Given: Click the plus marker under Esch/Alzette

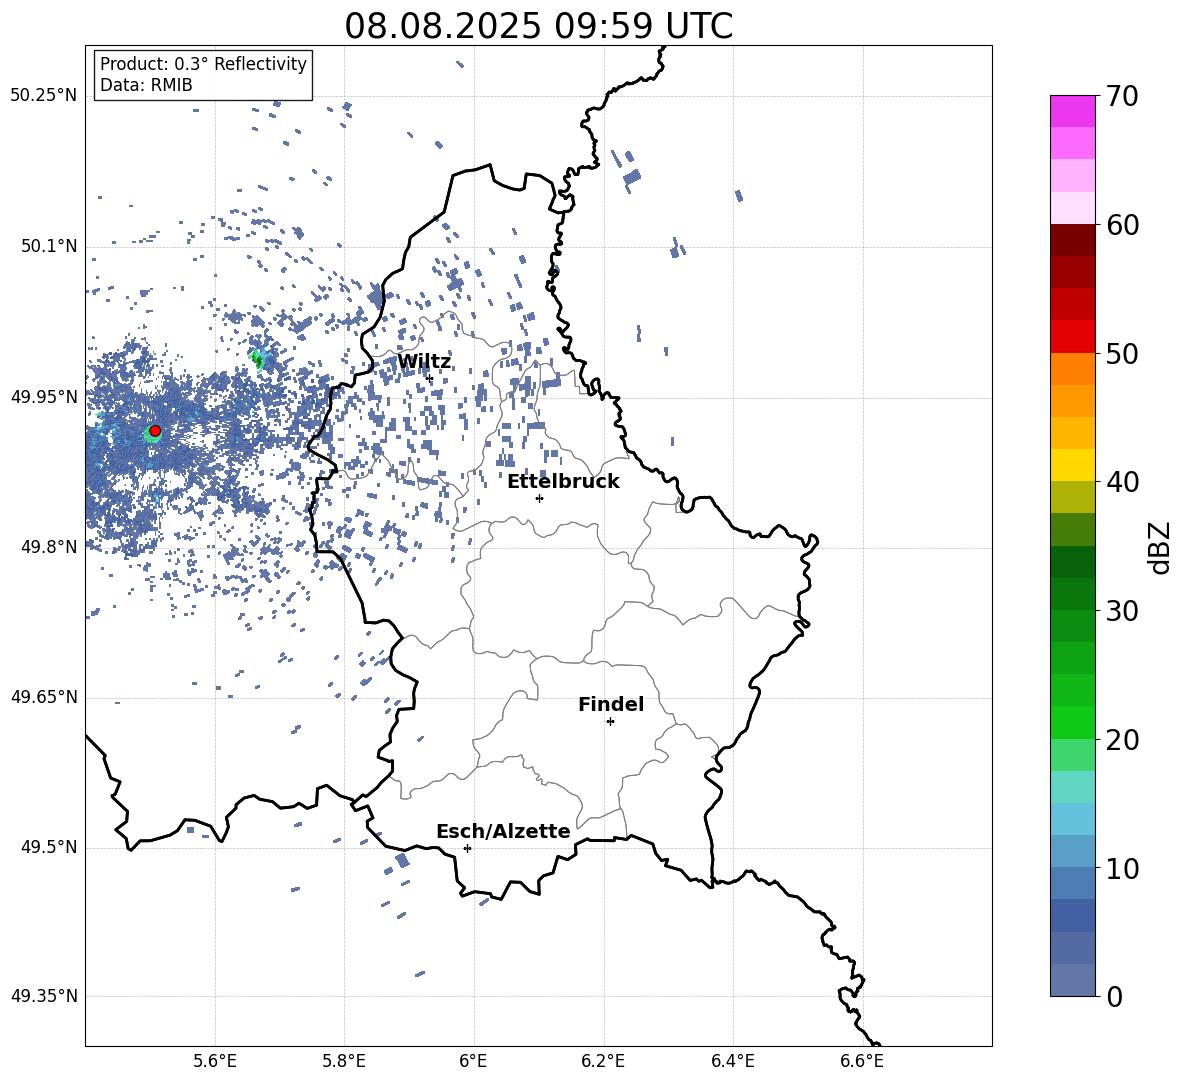Looking at the screenshot, I should [467, 848].
